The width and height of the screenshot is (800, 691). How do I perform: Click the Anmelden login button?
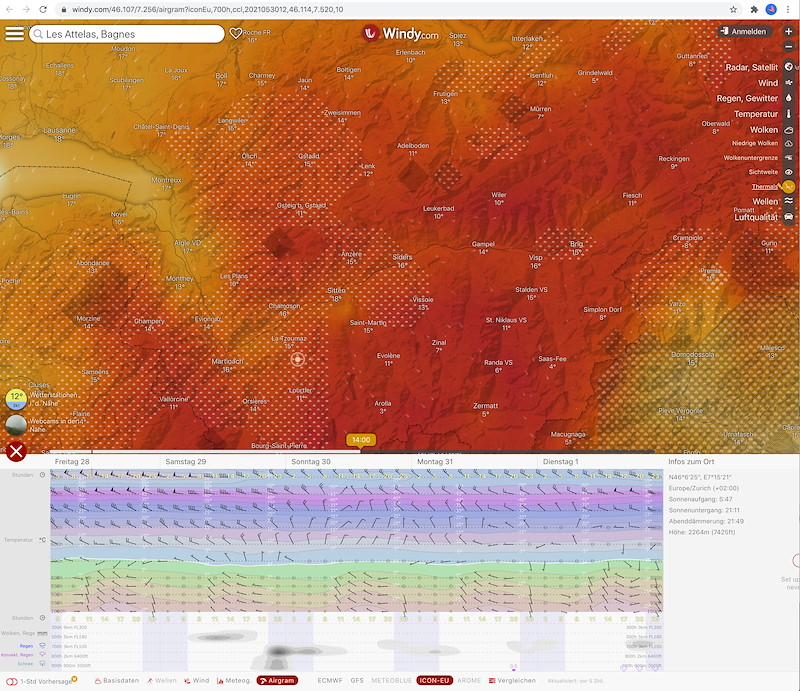743,32
